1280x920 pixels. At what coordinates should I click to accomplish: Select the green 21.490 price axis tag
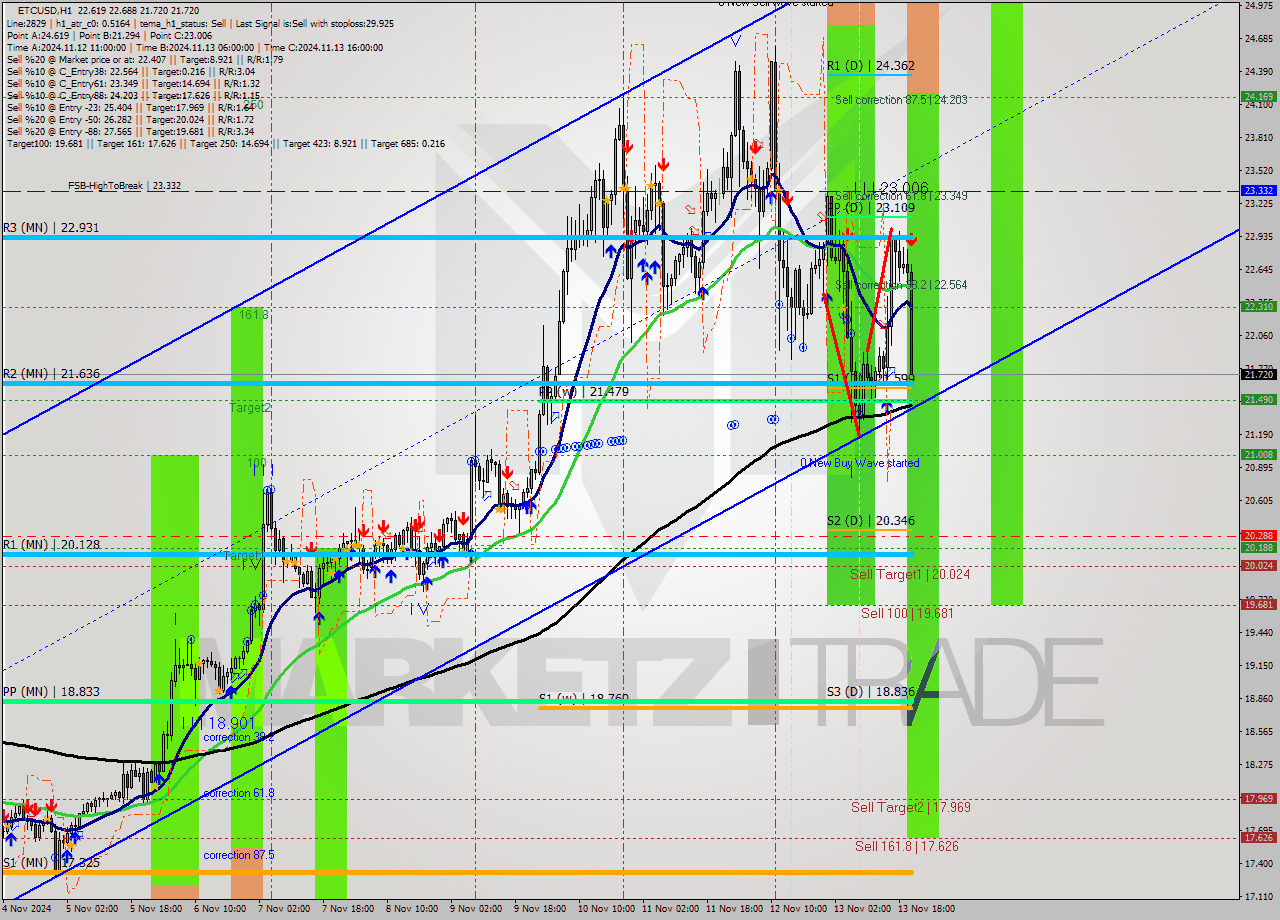point(1258,400)
